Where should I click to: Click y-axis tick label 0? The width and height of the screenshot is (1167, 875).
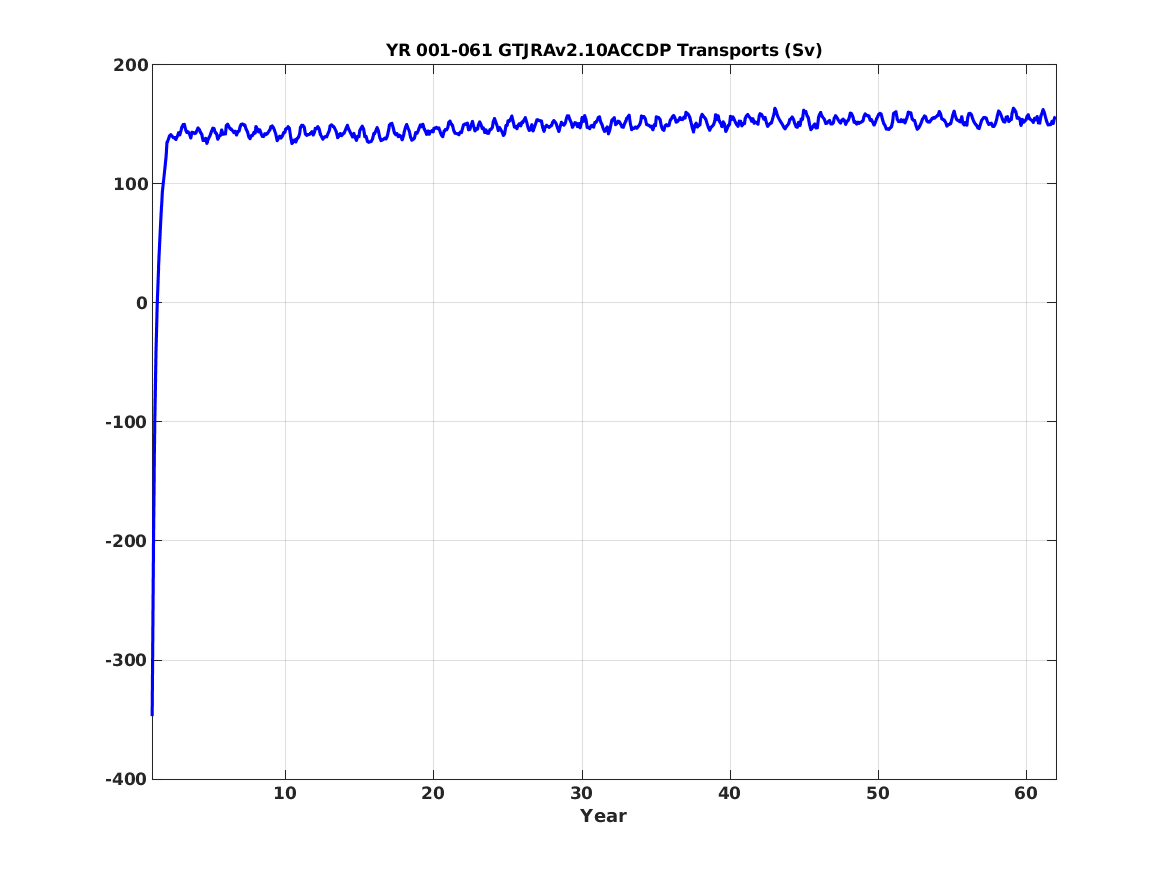tap(141, 303)
